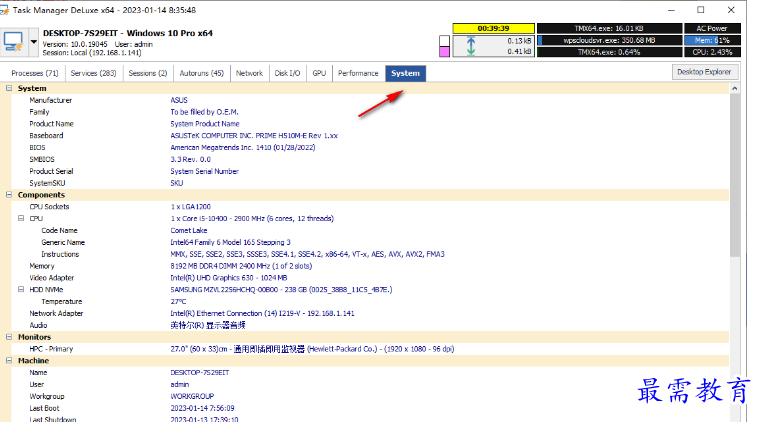Switch to the Processes (71) tab
Image resolution: width=759 pixels, height=422 pixels.
(35, 73)
